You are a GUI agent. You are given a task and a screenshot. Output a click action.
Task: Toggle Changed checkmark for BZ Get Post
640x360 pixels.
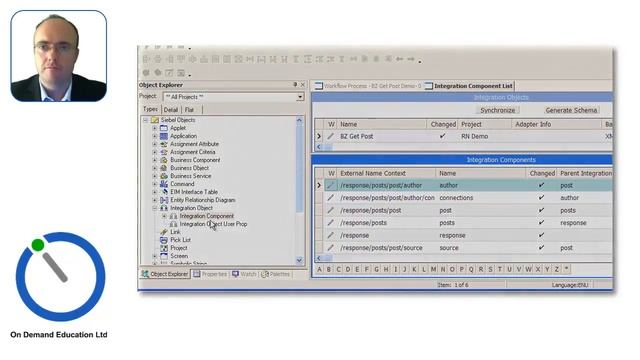[442, 136]
